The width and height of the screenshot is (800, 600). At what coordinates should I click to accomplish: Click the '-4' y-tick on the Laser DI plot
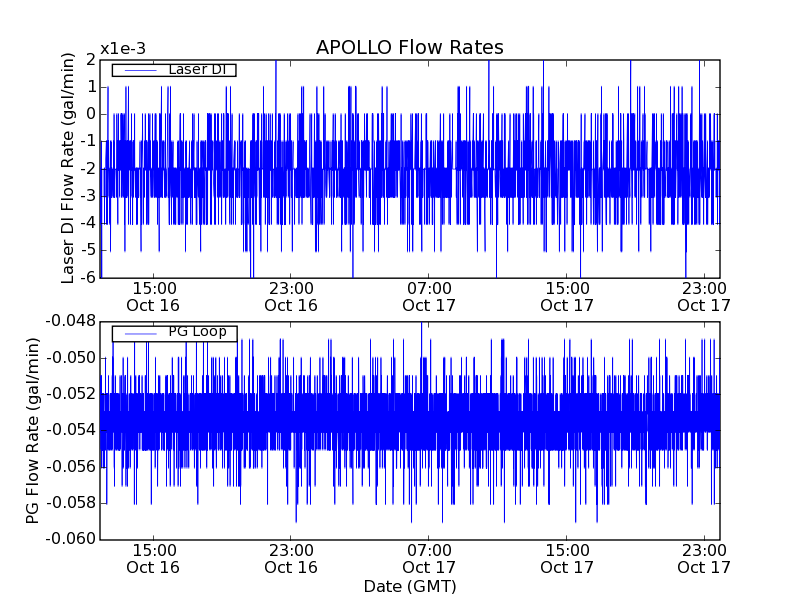point(88,223)
